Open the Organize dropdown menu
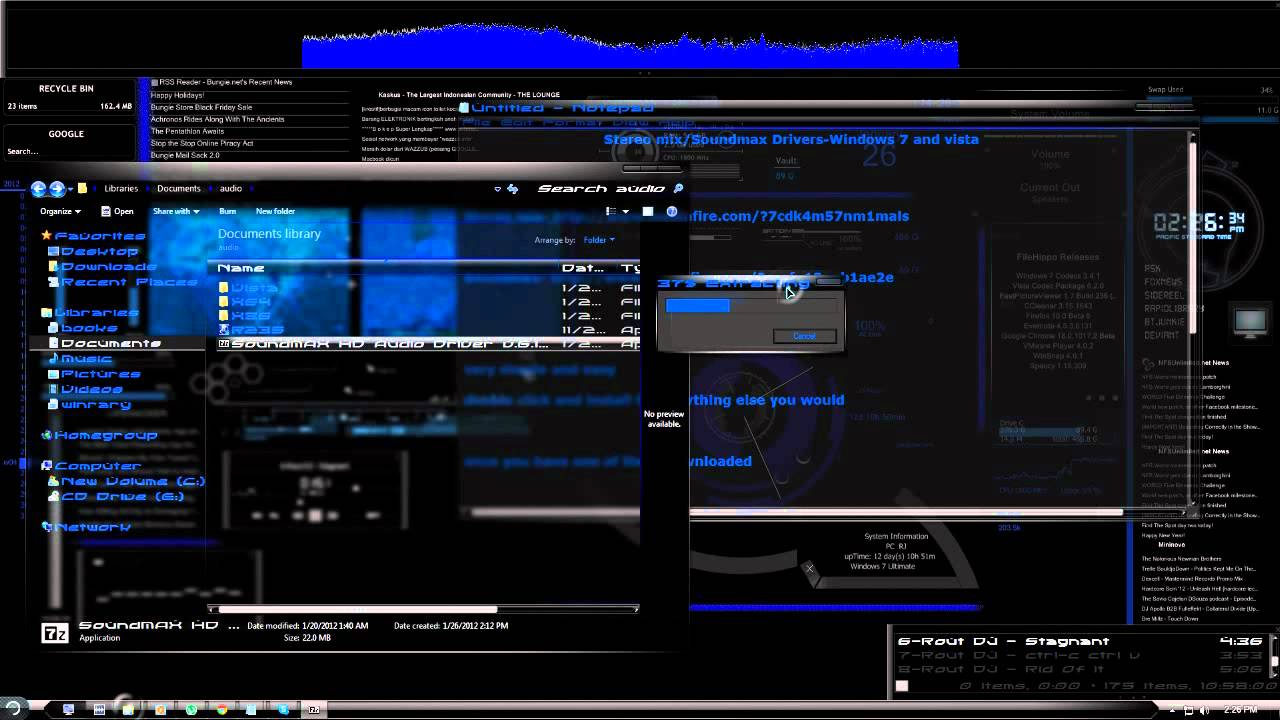 point(61,211)
